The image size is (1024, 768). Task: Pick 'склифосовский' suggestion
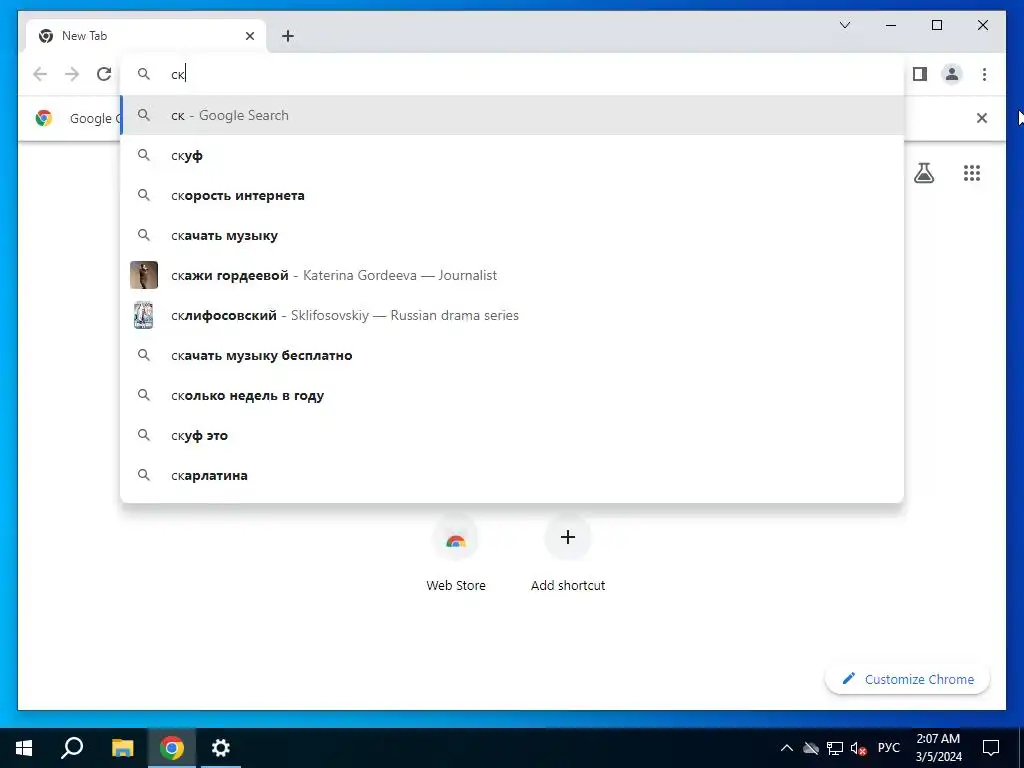(513, 315)
